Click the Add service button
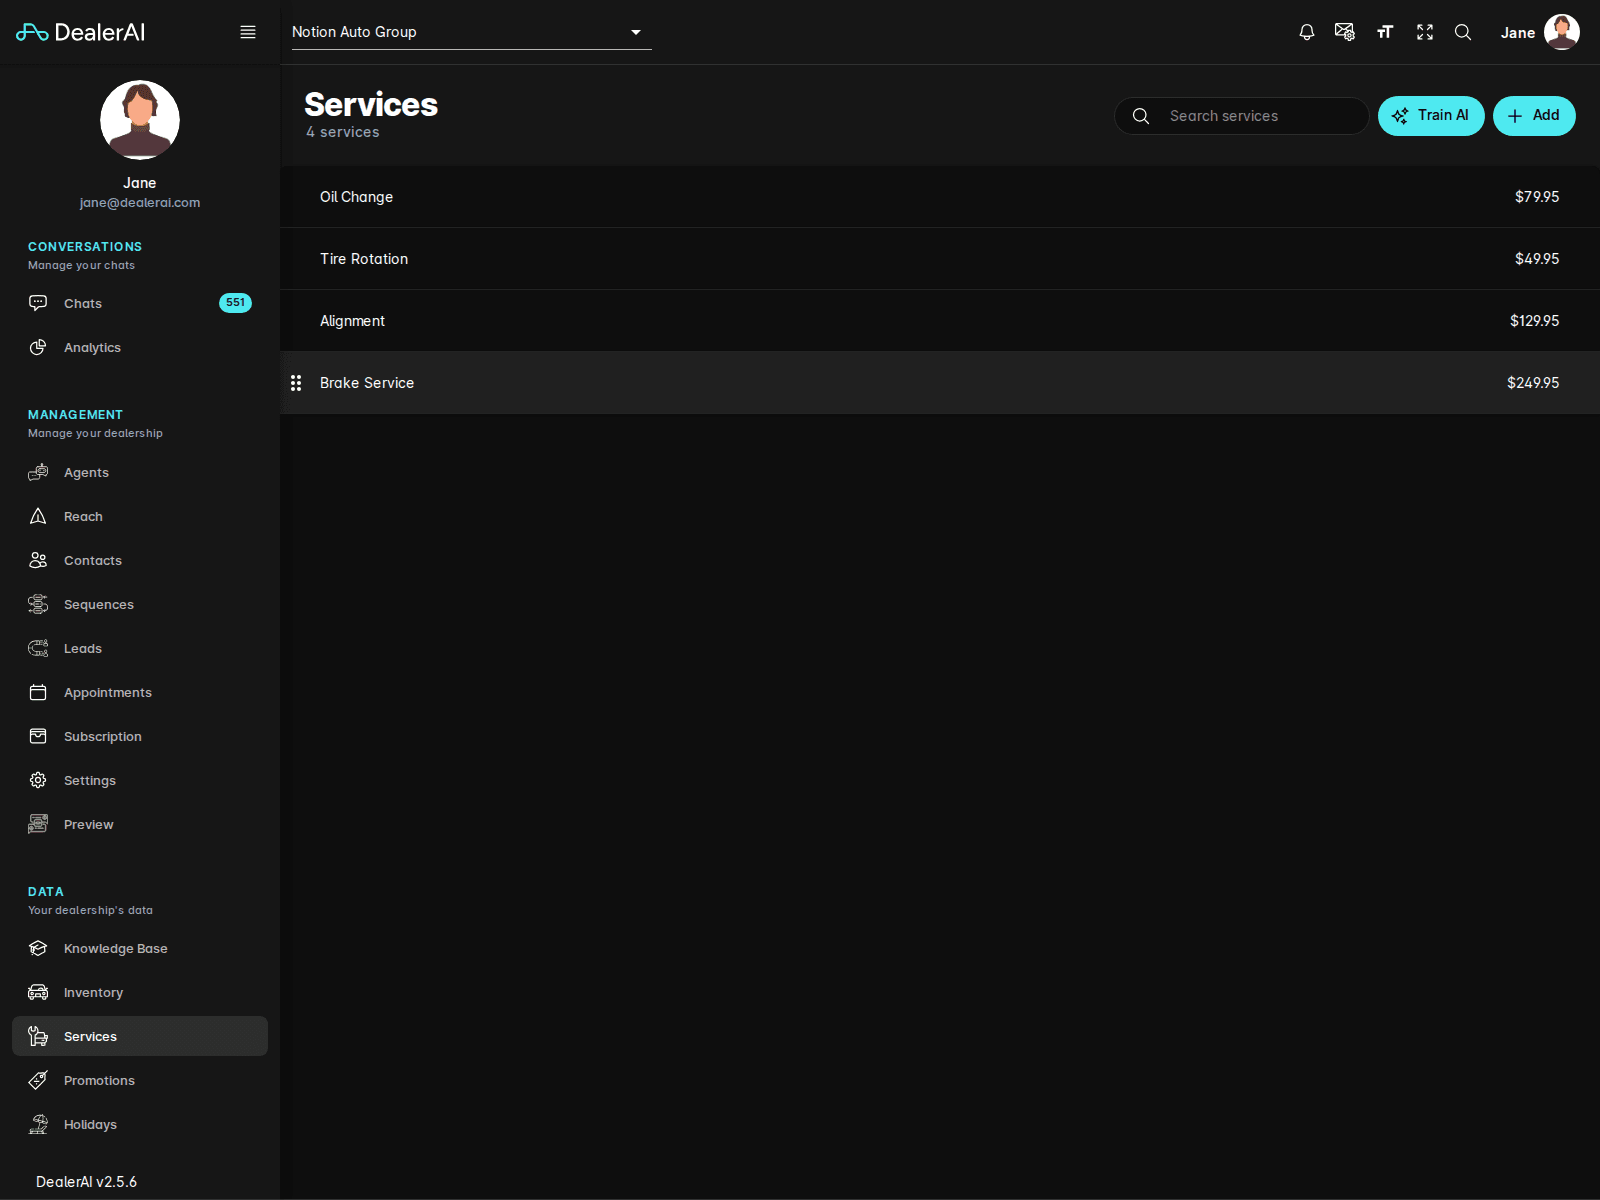This screenshot has width=1600, height=1200. 1533,116
